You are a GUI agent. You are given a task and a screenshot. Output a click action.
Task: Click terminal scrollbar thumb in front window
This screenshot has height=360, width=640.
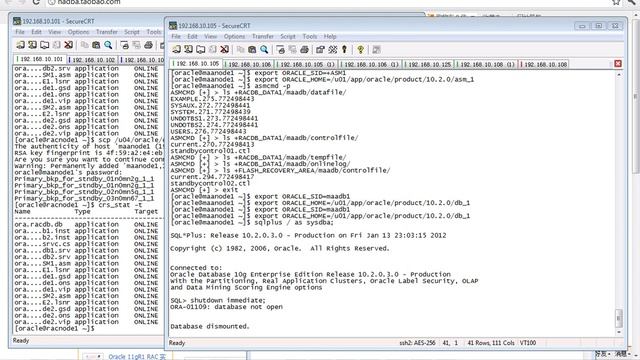pos(619,318)
